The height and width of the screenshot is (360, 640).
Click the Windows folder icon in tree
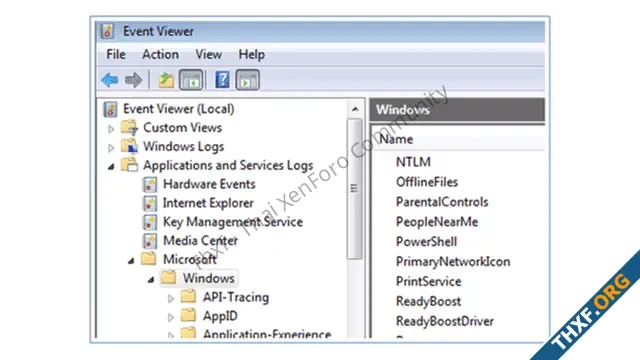click(x=168, y=278)
